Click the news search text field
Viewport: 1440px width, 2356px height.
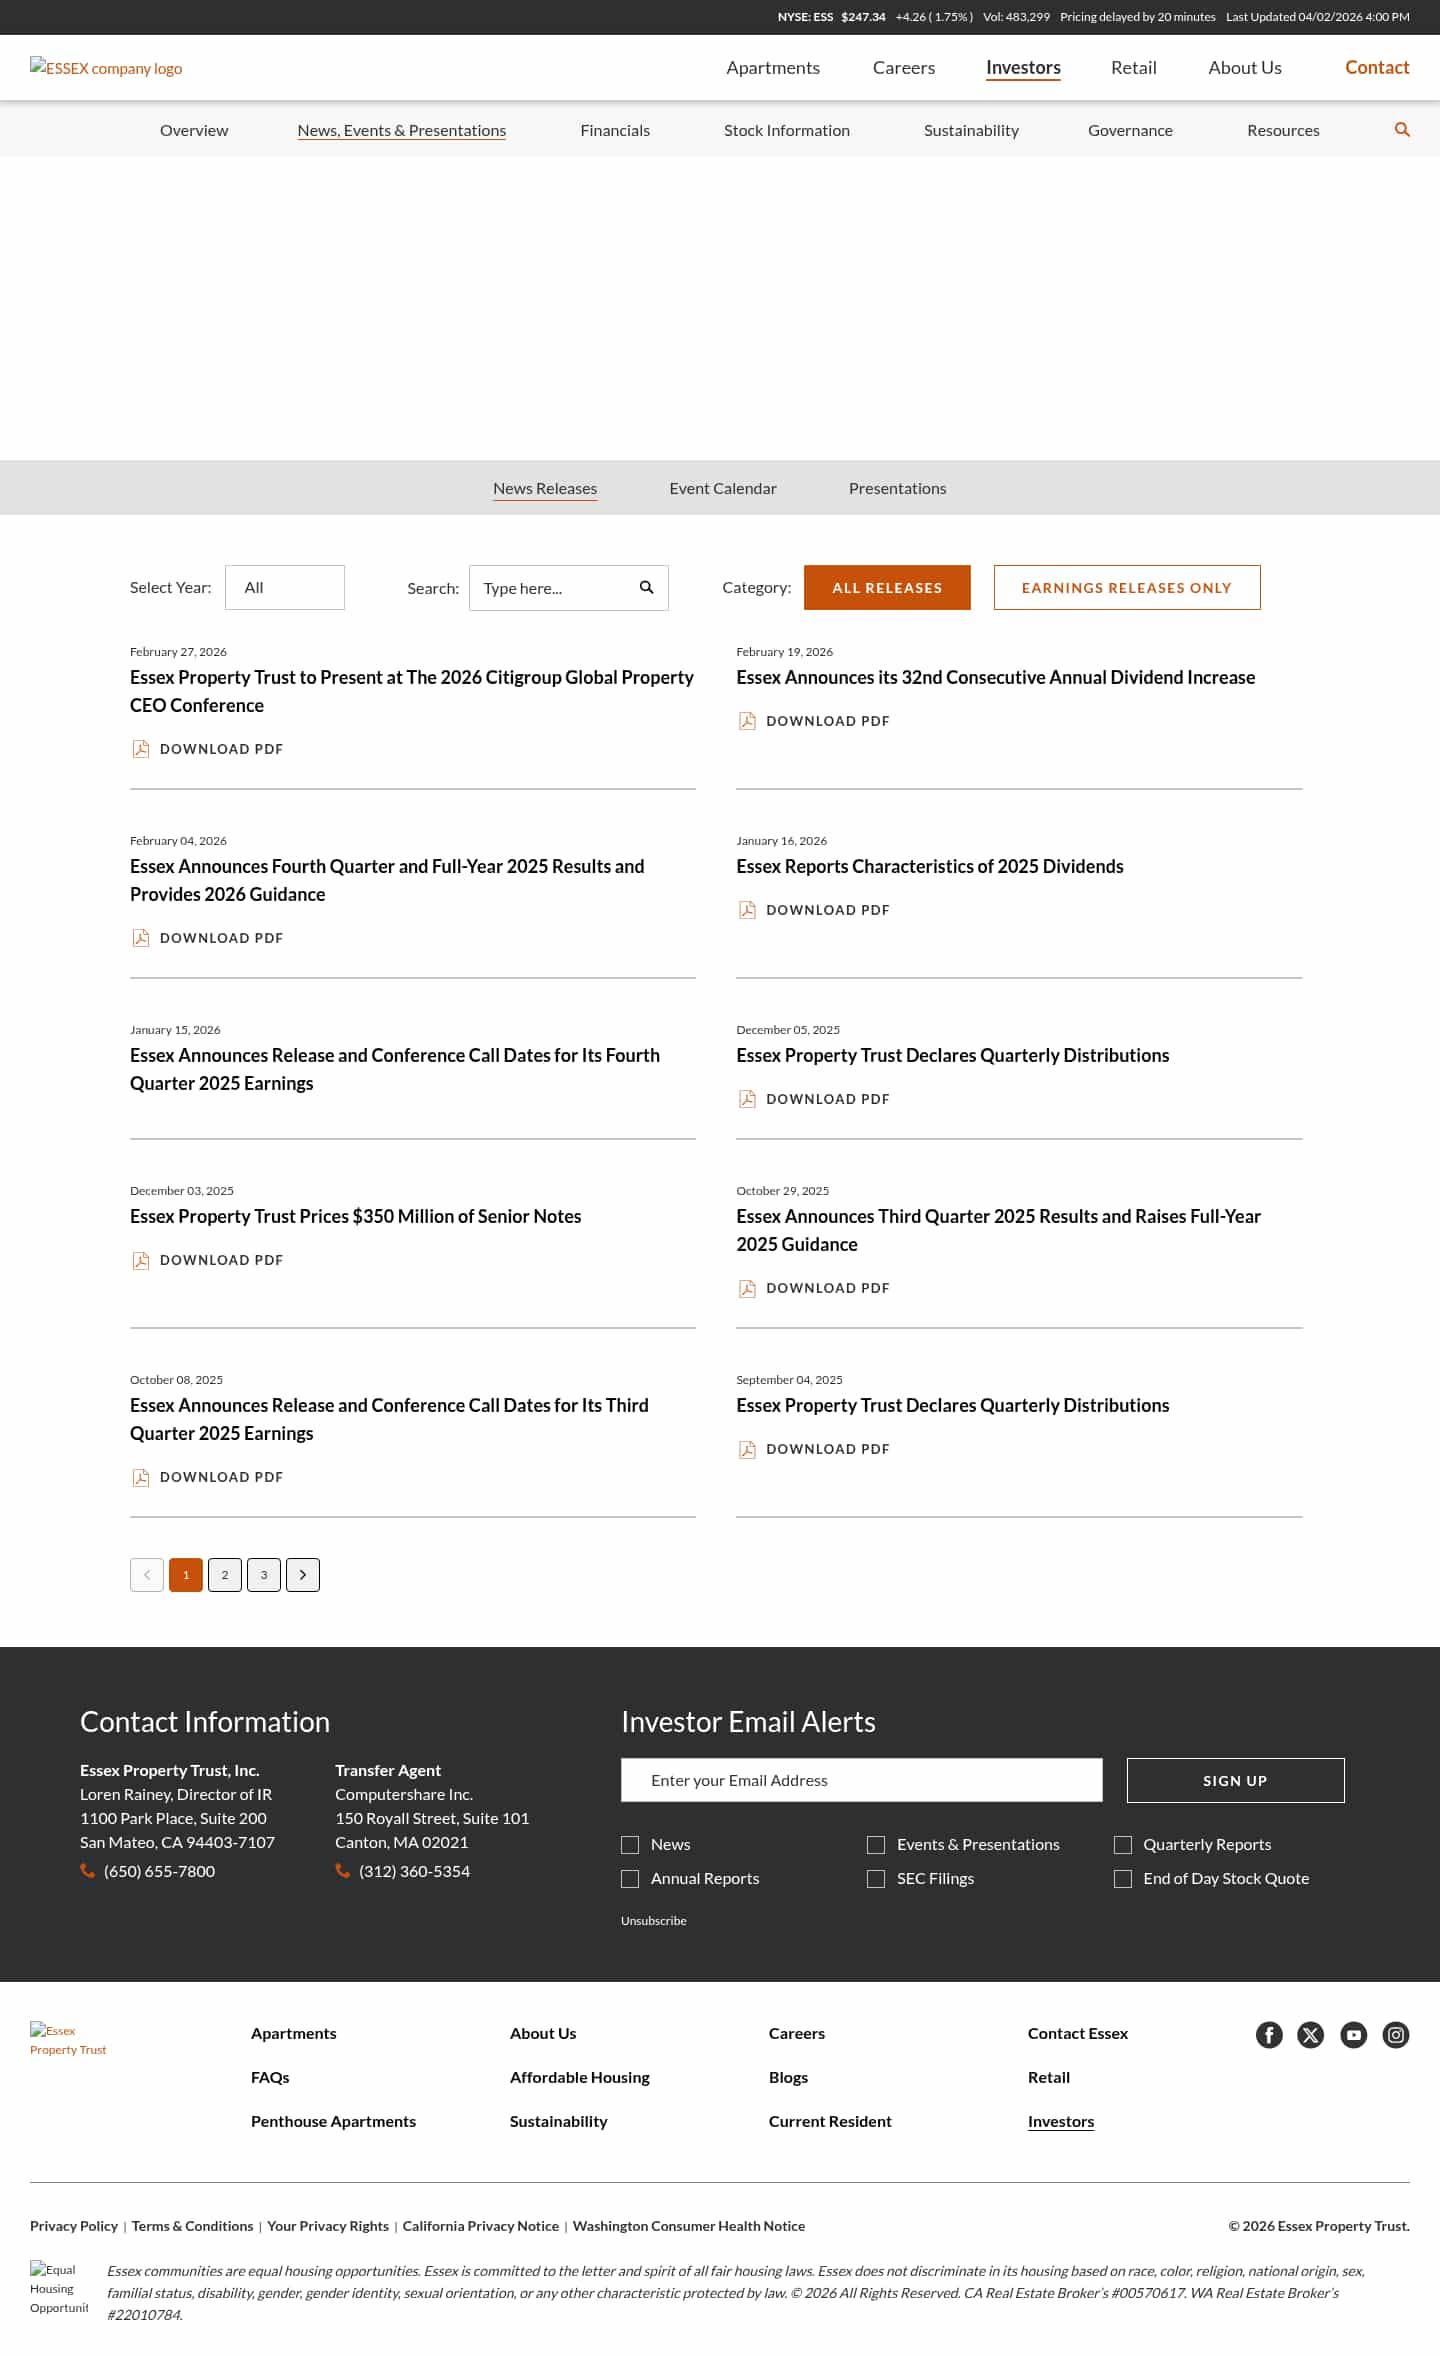569,588
